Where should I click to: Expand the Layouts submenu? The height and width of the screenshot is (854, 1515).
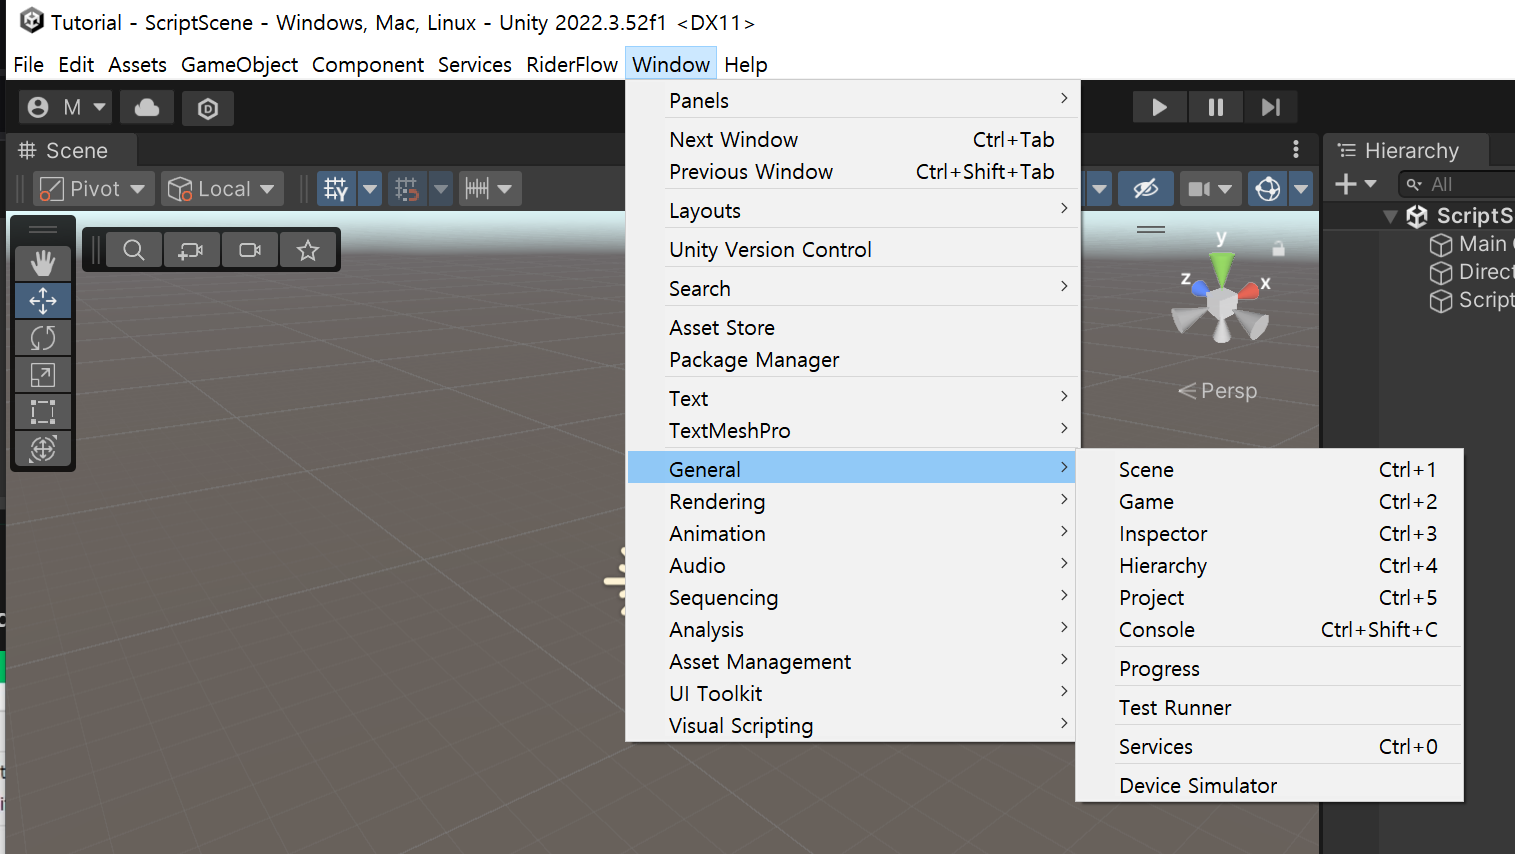(x=852, y=211)
